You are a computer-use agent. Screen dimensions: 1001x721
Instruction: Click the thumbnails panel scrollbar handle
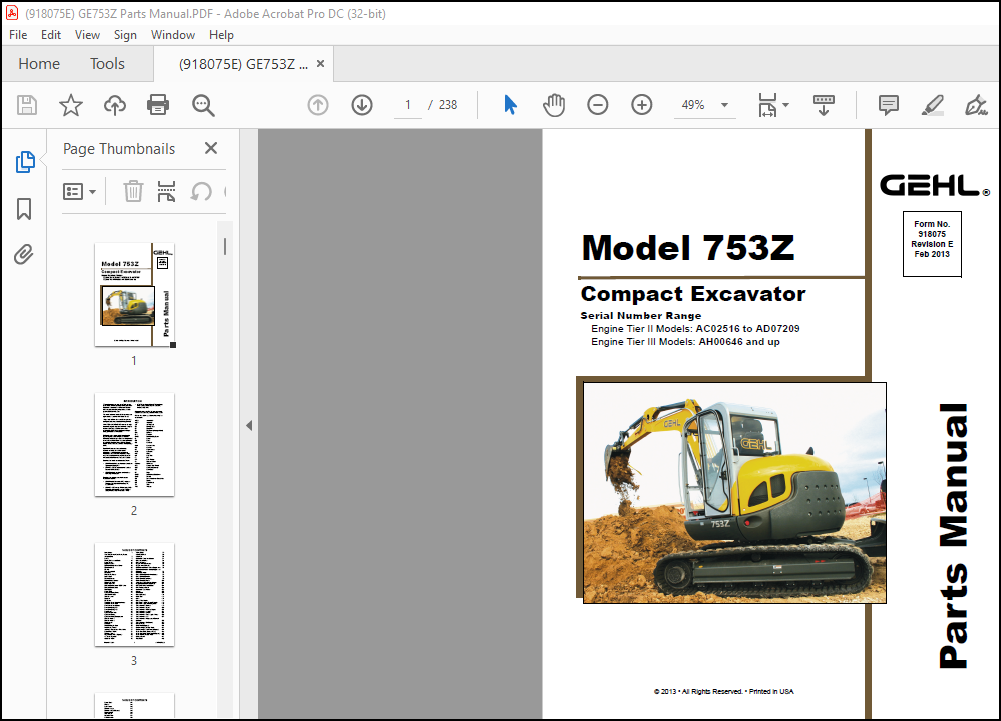pyautogui.click(x=225, y=247)
